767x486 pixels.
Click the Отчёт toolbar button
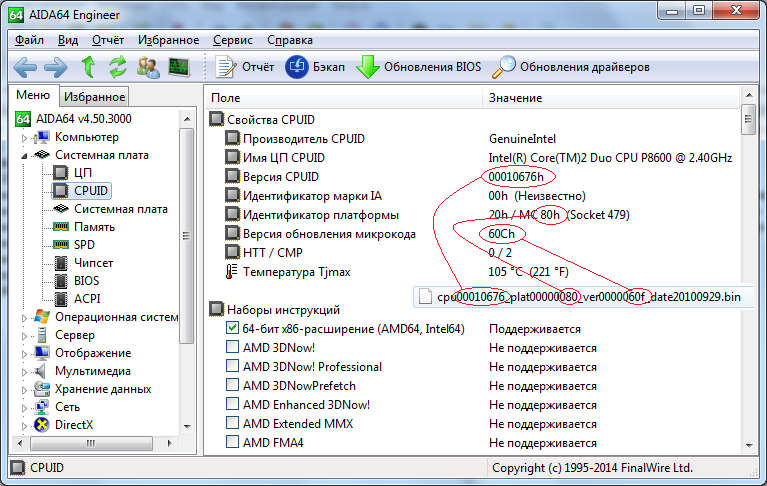[x=245, y=67]
